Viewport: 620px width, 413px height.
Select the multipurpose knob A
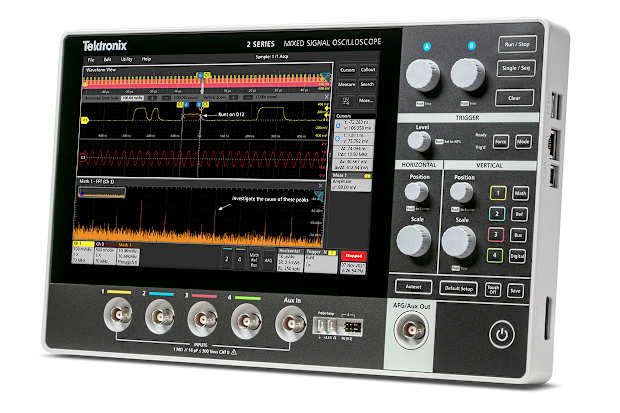click(423, 75)
